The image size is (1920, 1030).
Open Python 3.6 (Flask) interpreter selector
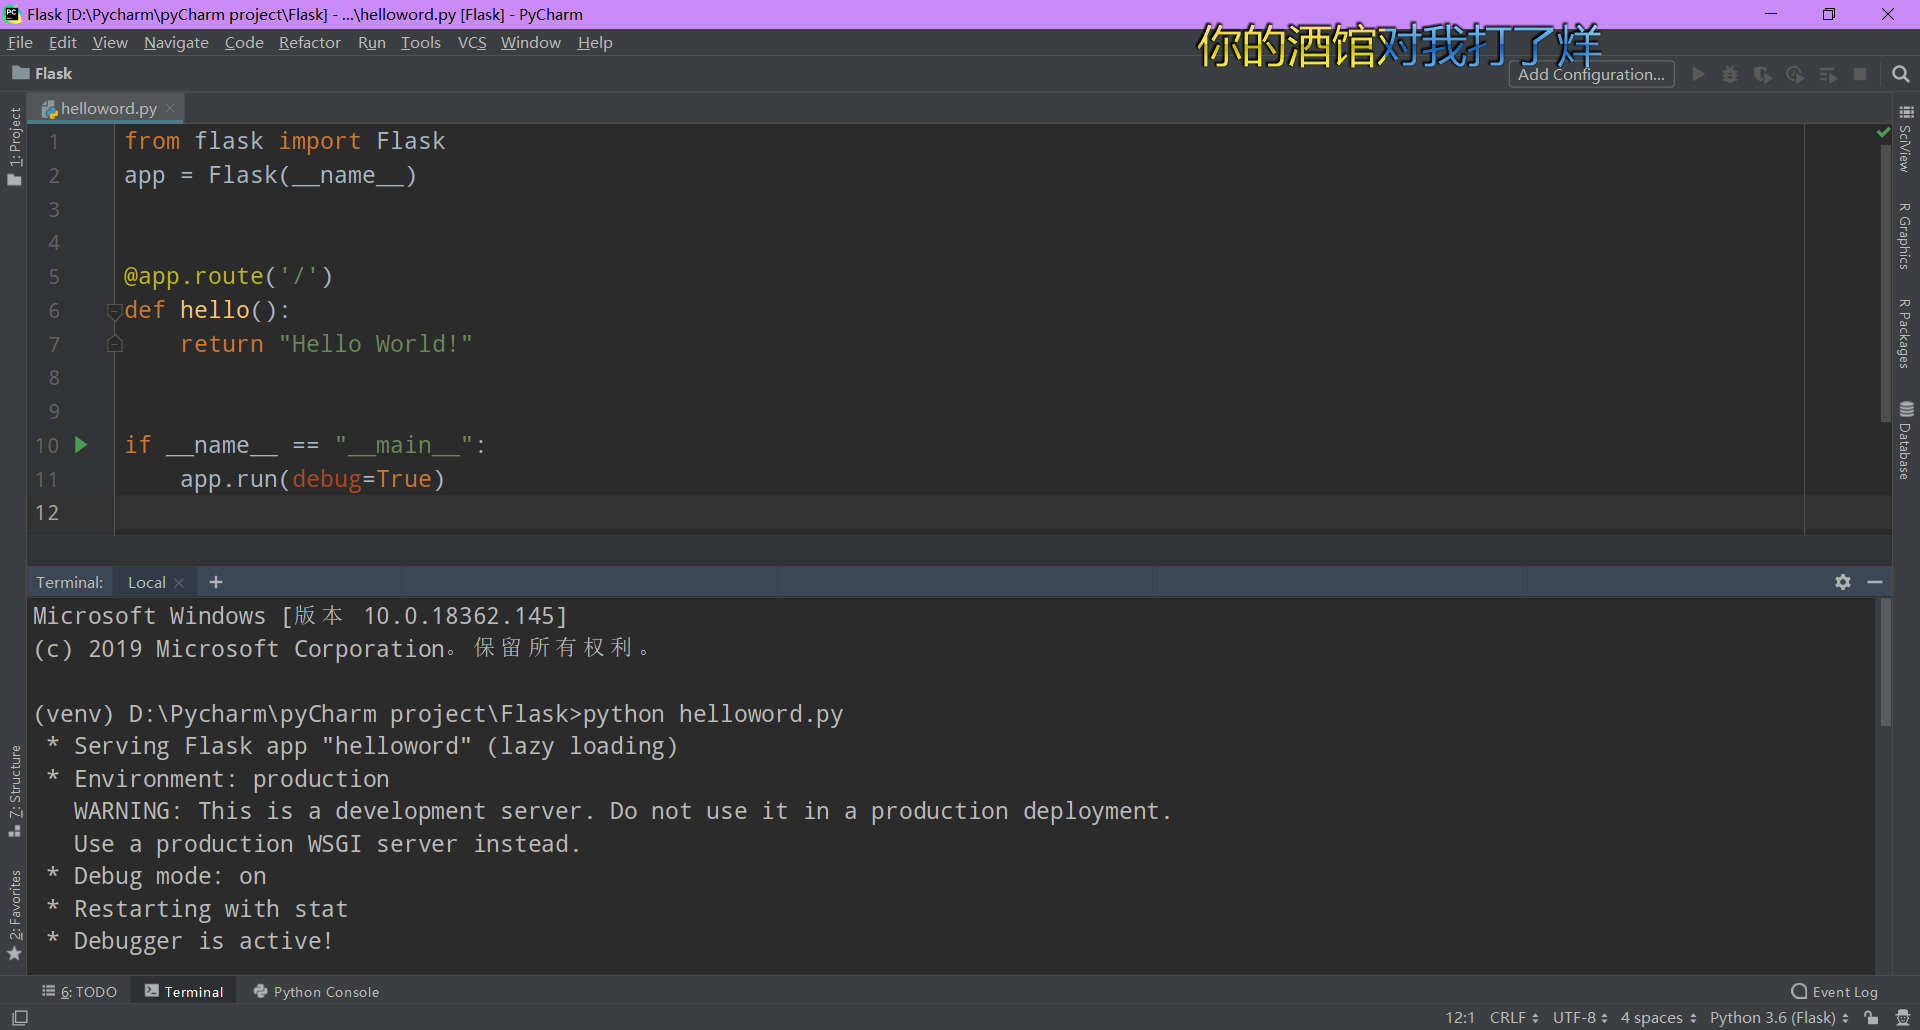coord(1779,1018)
